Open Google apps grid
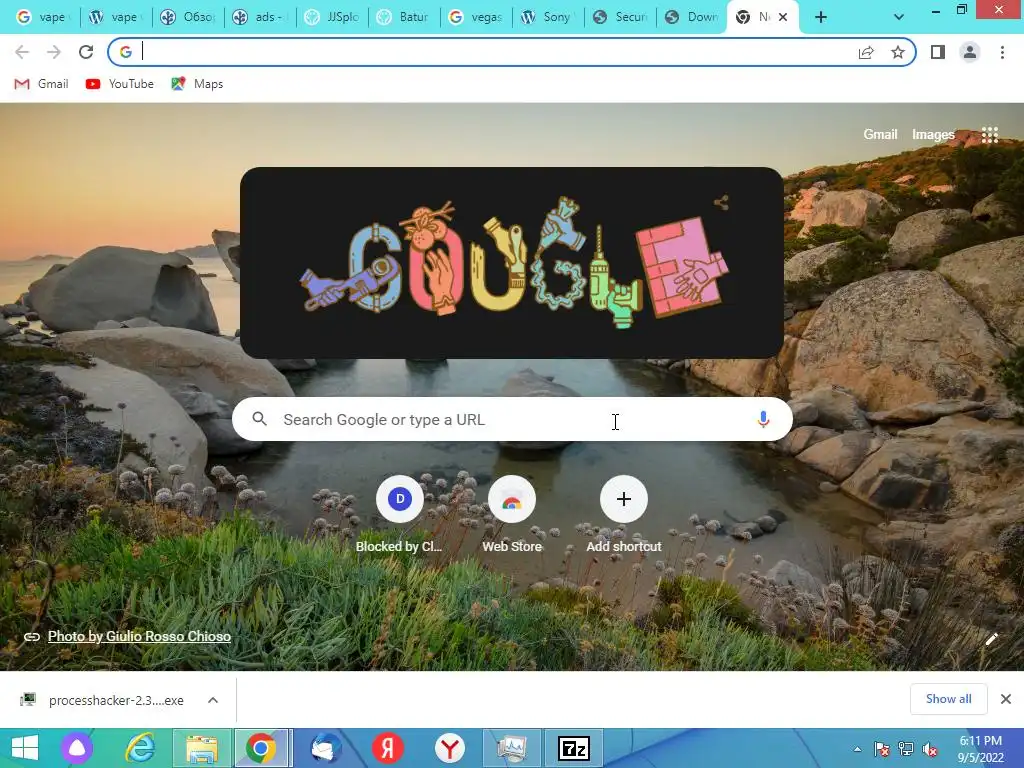 (990, 135)
